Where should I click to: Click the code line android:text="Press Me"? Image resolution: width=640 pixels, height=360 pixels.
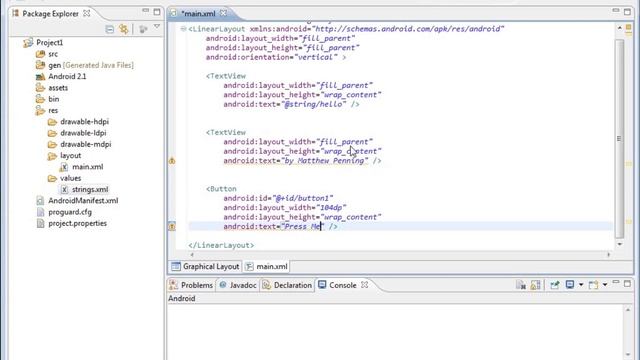[280, 227]
